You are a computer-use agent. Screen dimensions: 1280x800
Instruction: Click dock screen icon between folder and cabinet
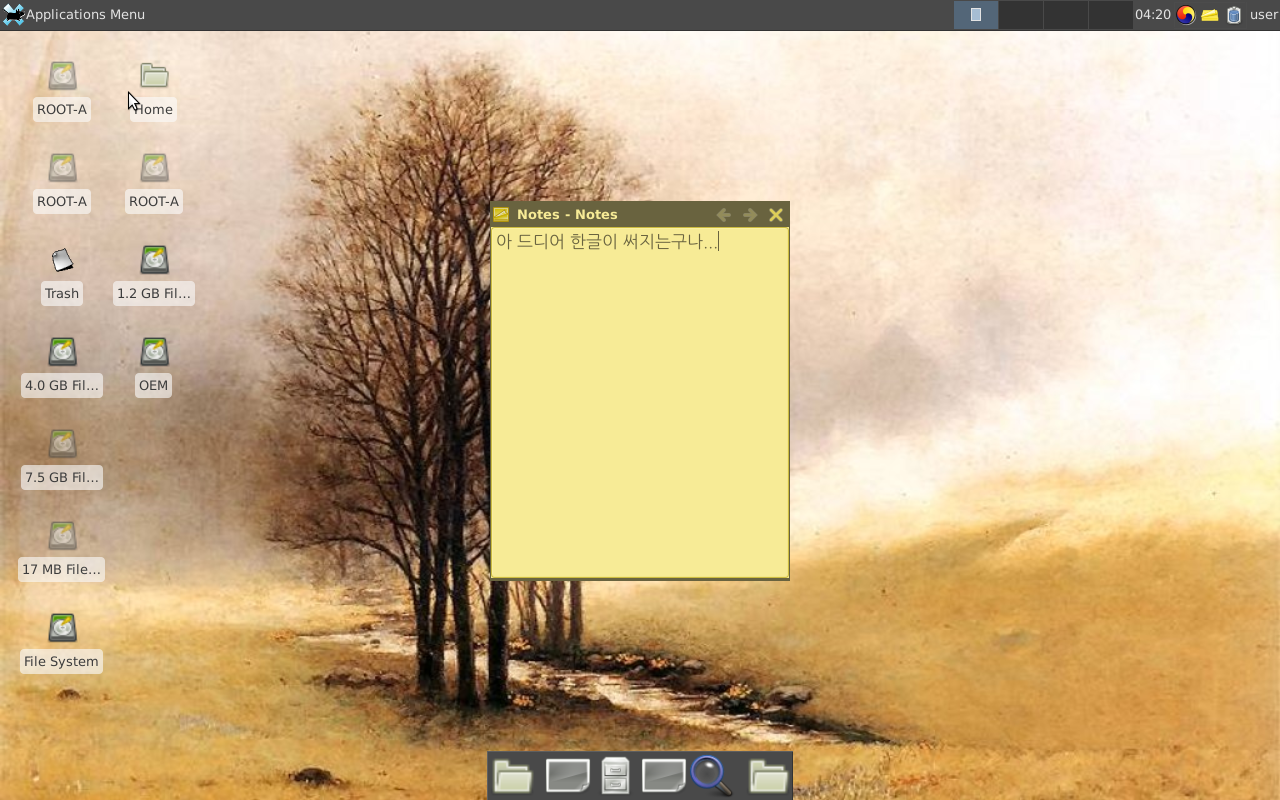pyautogui.click(x=567, y=776)
